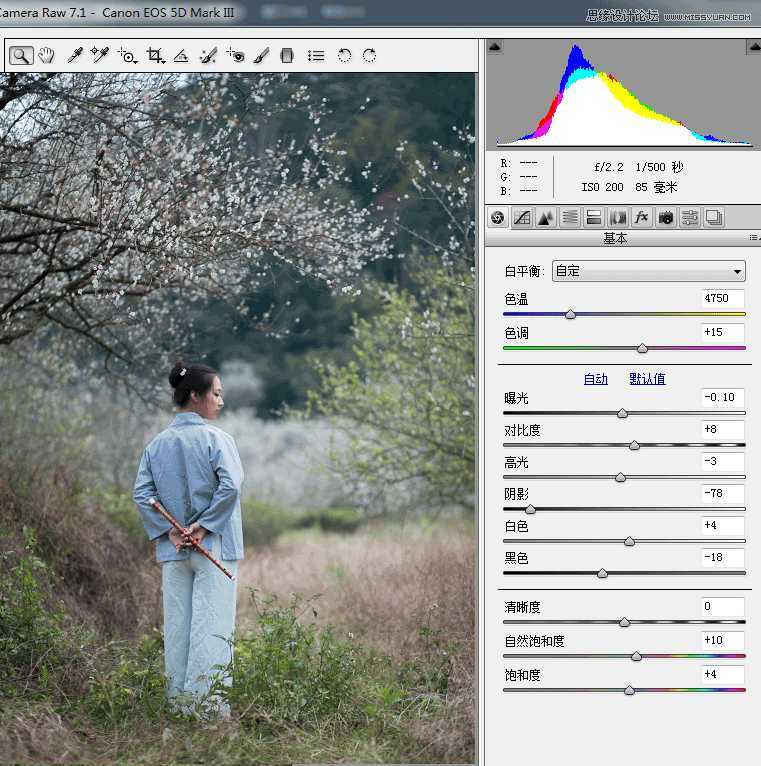Open the 白平衡 white balance dropdown
This screenshot has width=761, height=766.
[x=649, y=271]
